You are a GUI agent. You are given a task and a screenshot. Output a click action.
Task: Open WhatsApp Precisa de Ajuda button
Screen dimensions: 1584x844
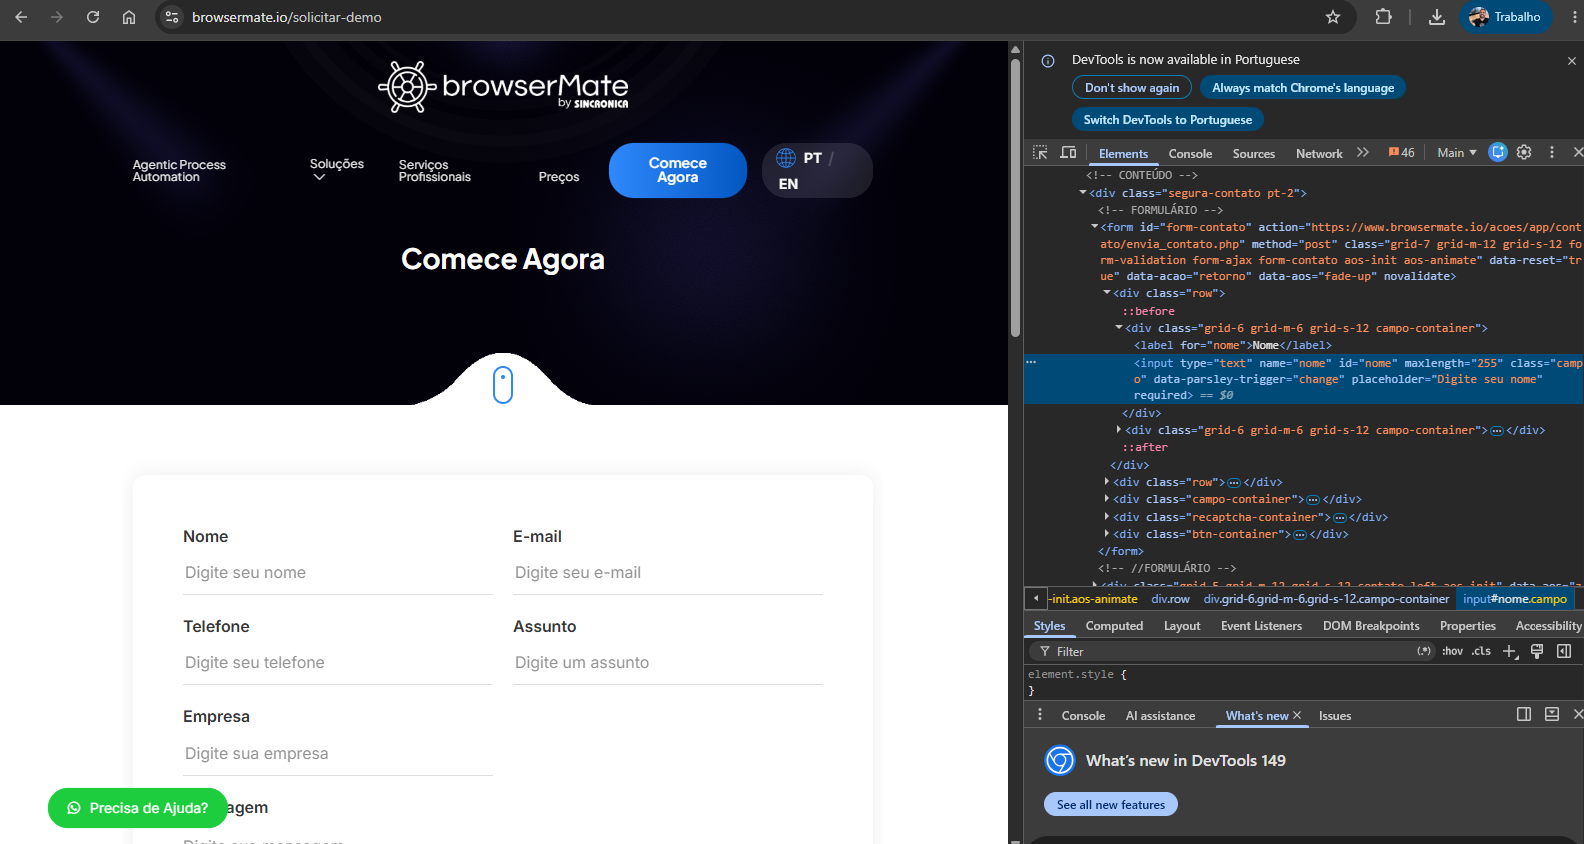138,808
